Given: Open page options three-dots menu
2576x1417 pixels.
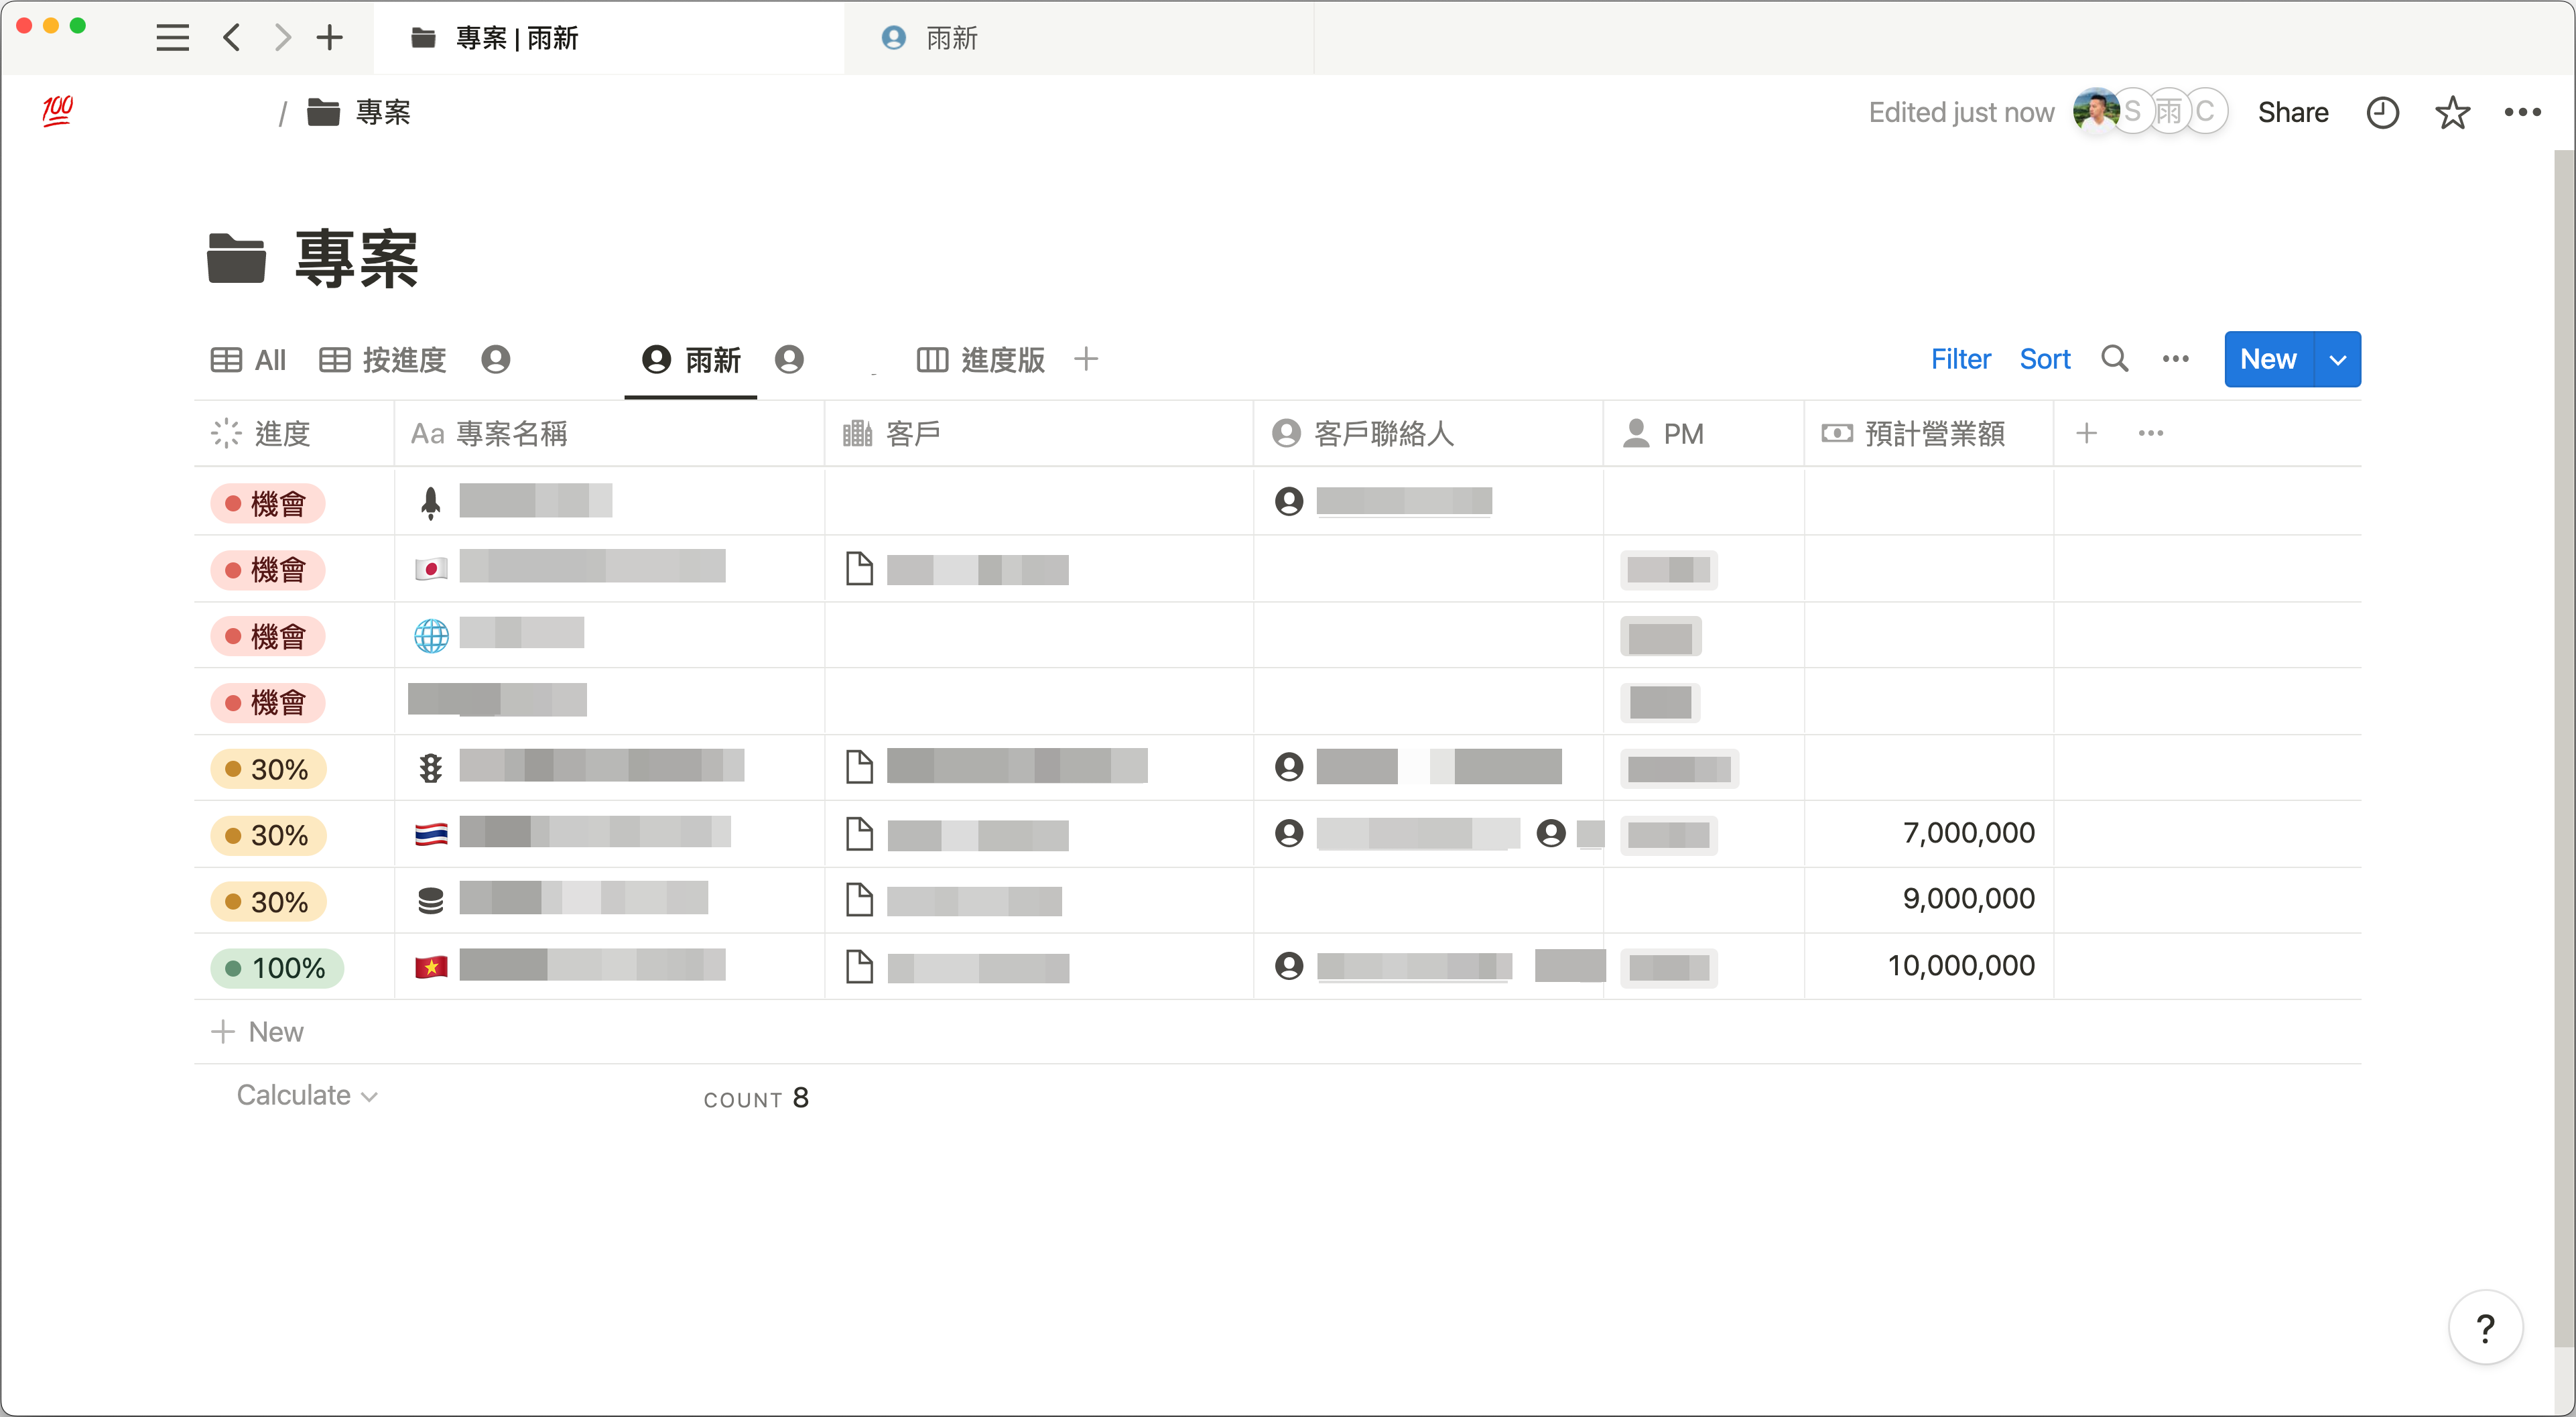Looking at the screenshot, I should point(2522,112).
